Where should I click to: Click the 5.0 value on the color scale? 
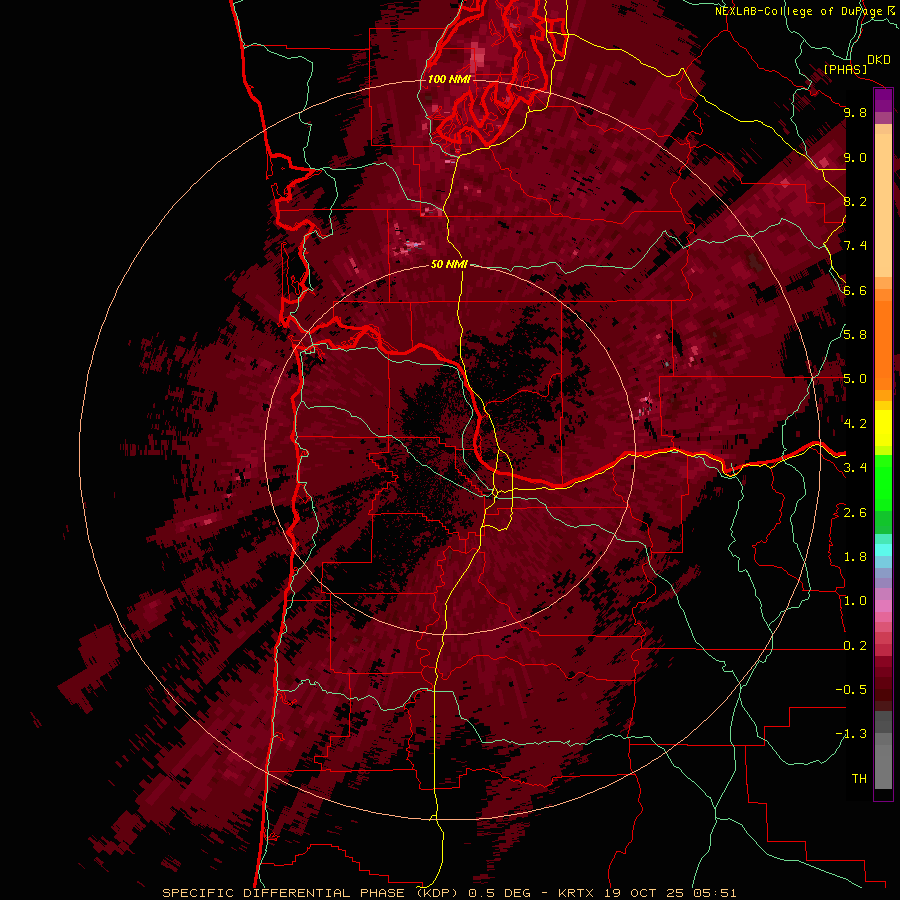click(855, 379)
